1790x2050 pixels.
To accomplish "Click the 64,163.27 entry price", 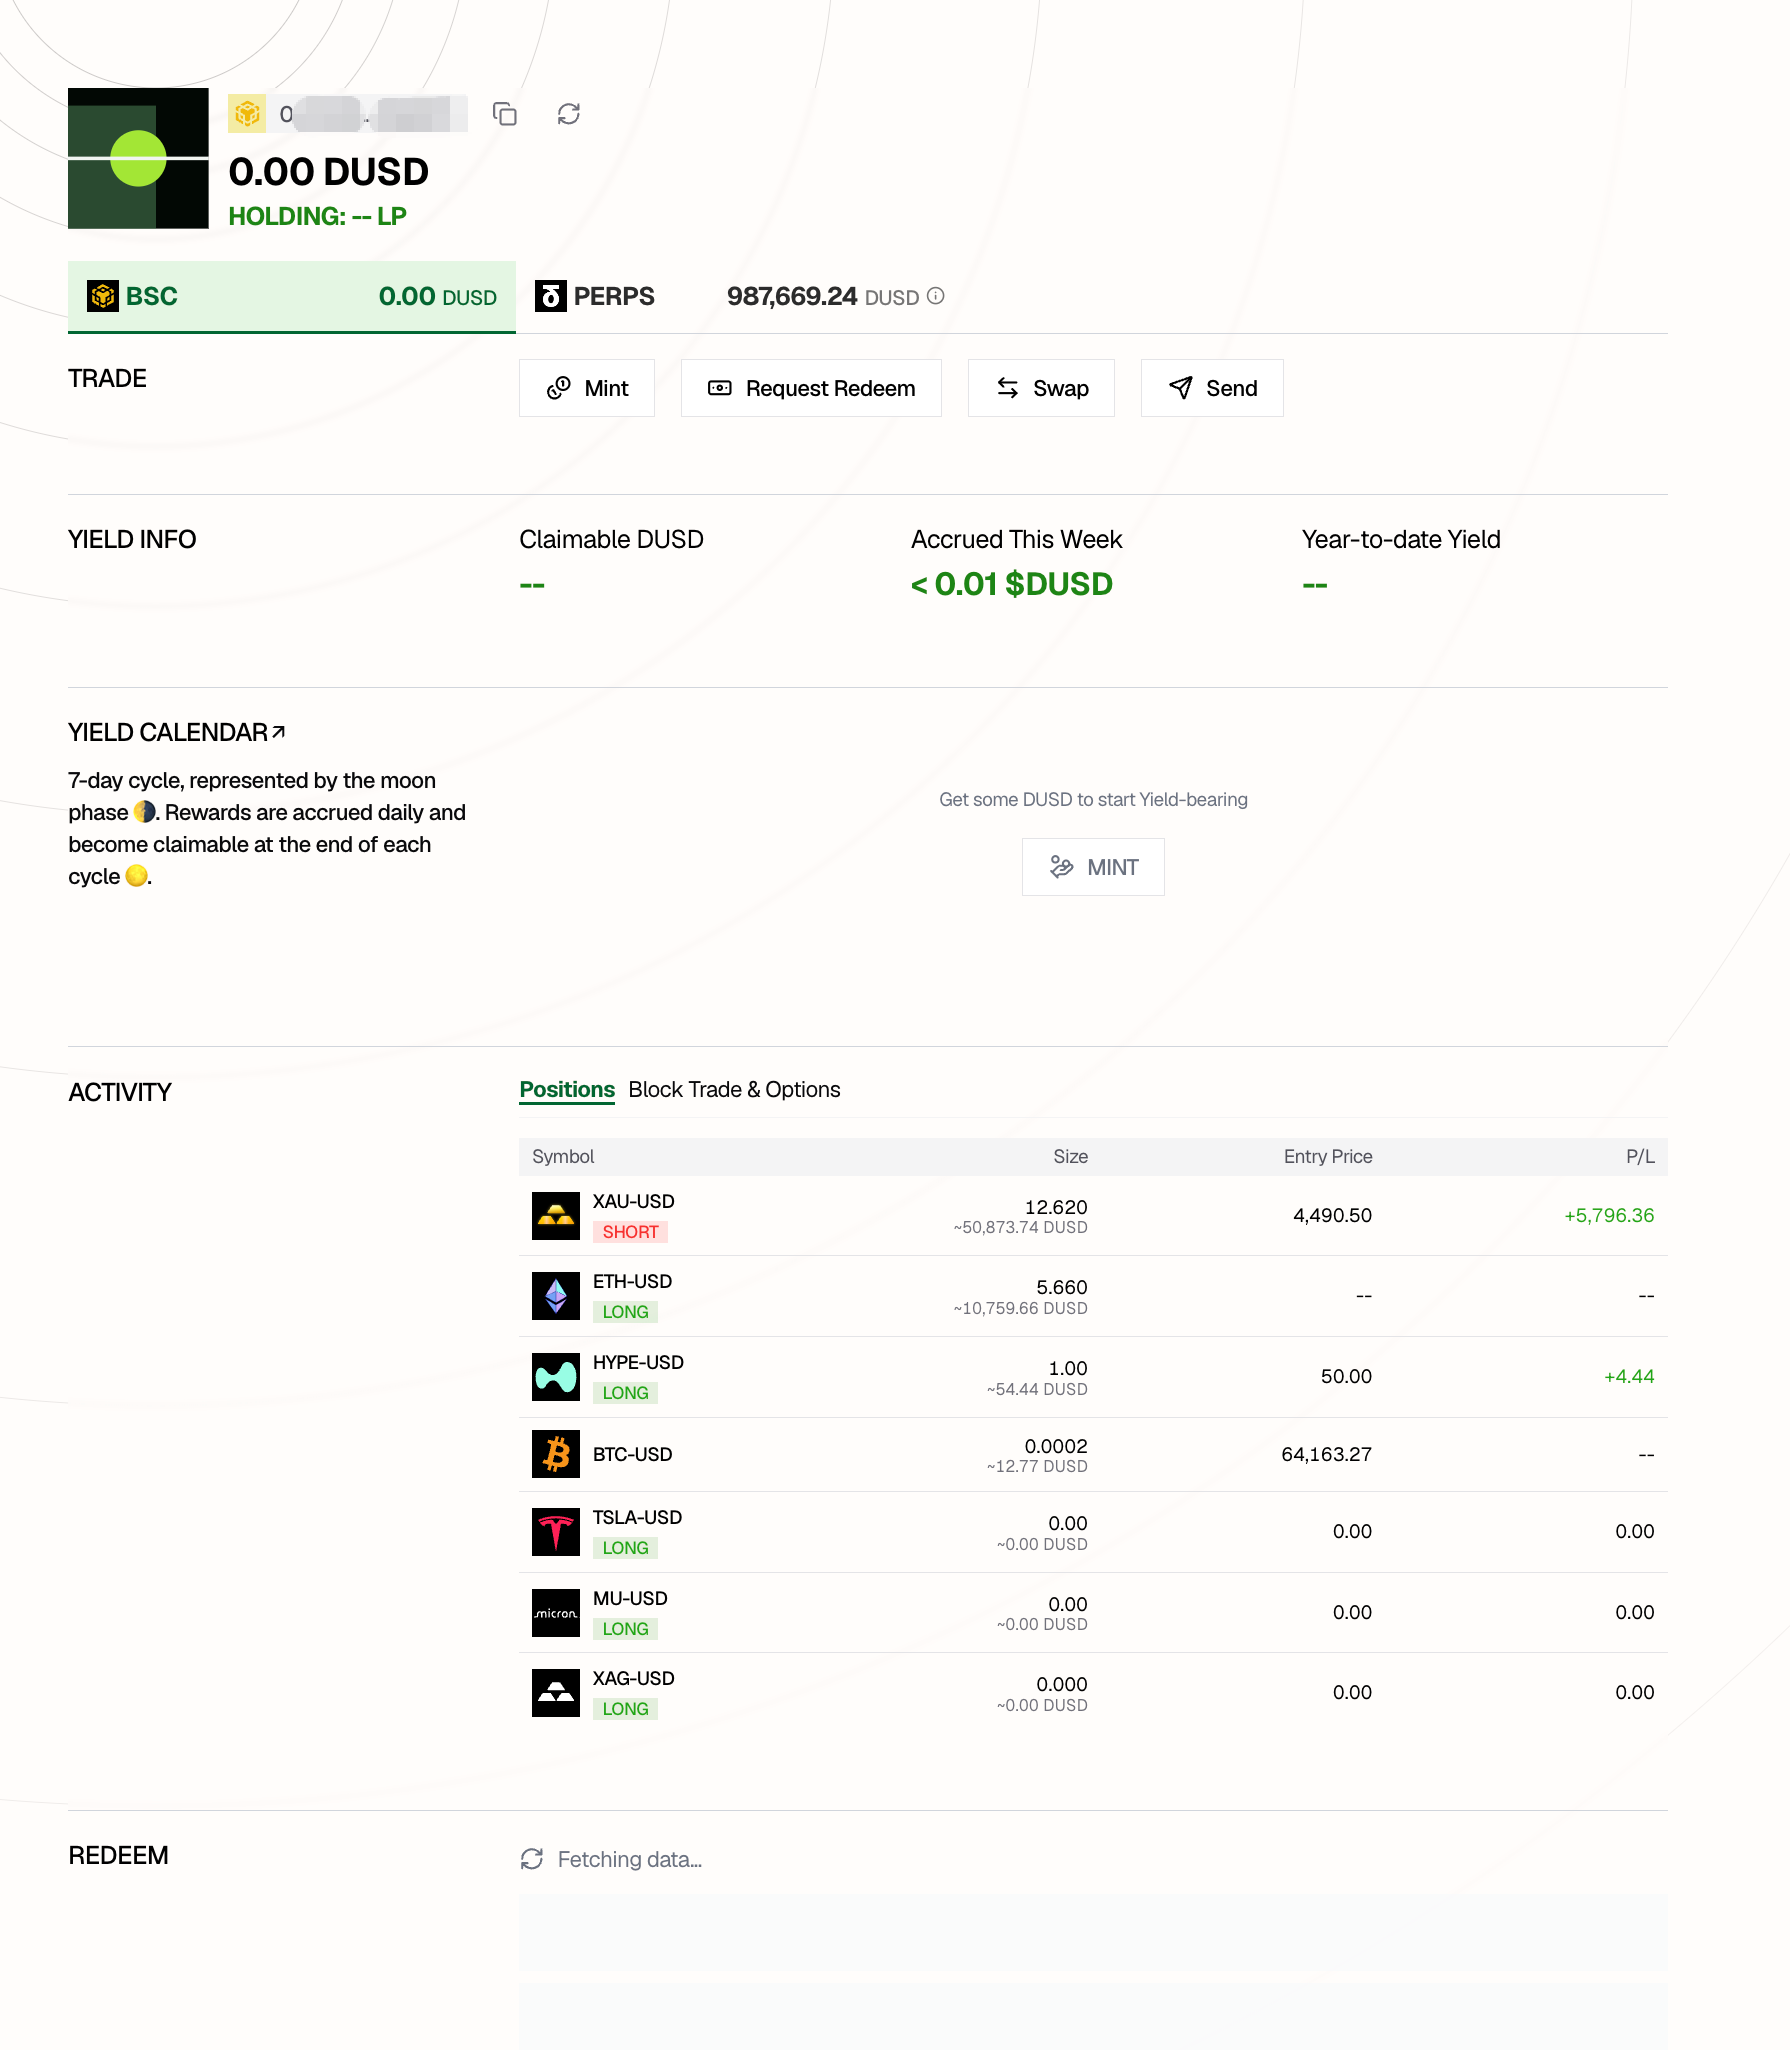I will (x=1326, y=1454).
